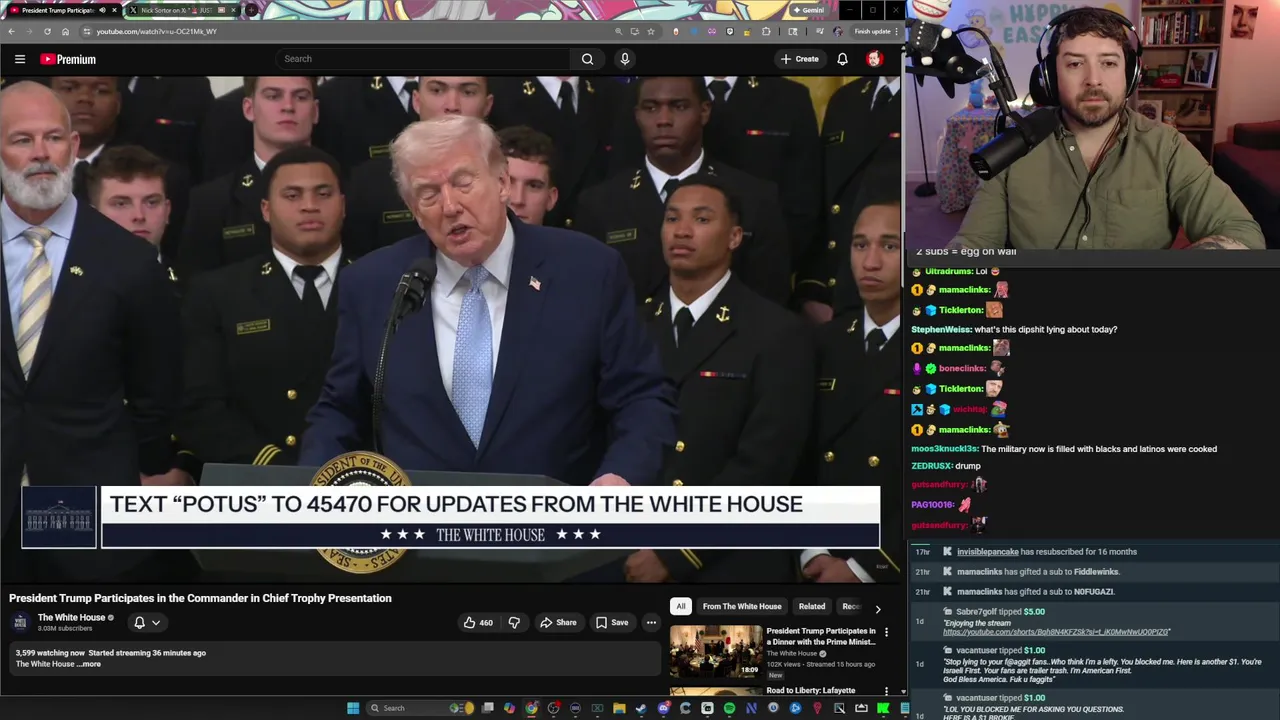Image resolution: width=1280 pixels, height=720 pixels.
Task: Open the Gemini button in the browser
Action: point(808,10)
